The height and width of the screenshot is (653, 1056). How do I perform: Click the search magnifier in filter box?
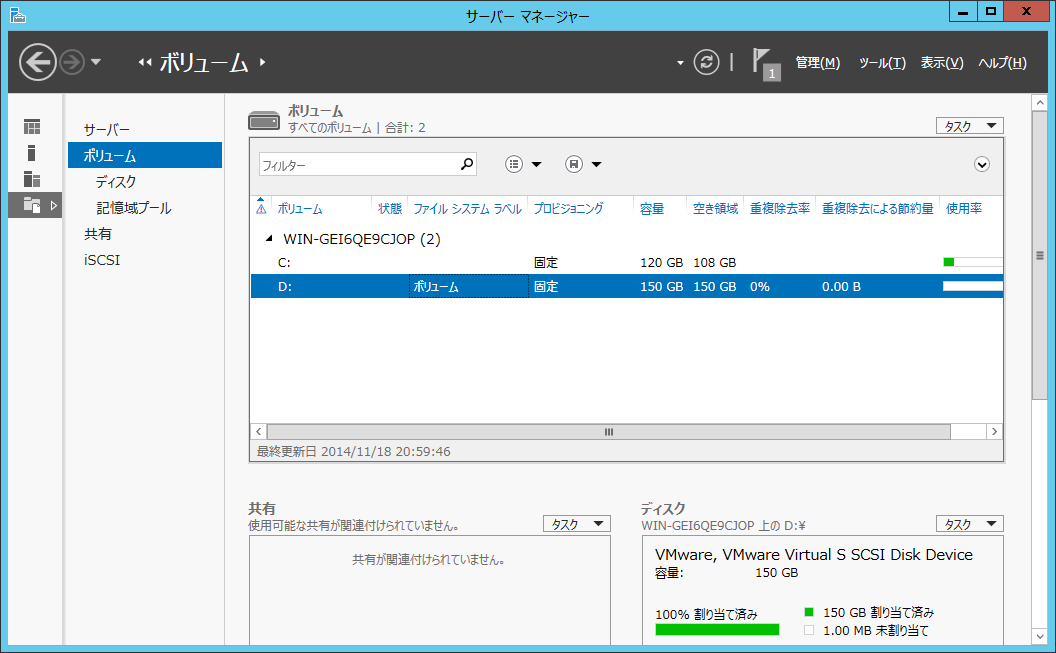pos(466,165)
